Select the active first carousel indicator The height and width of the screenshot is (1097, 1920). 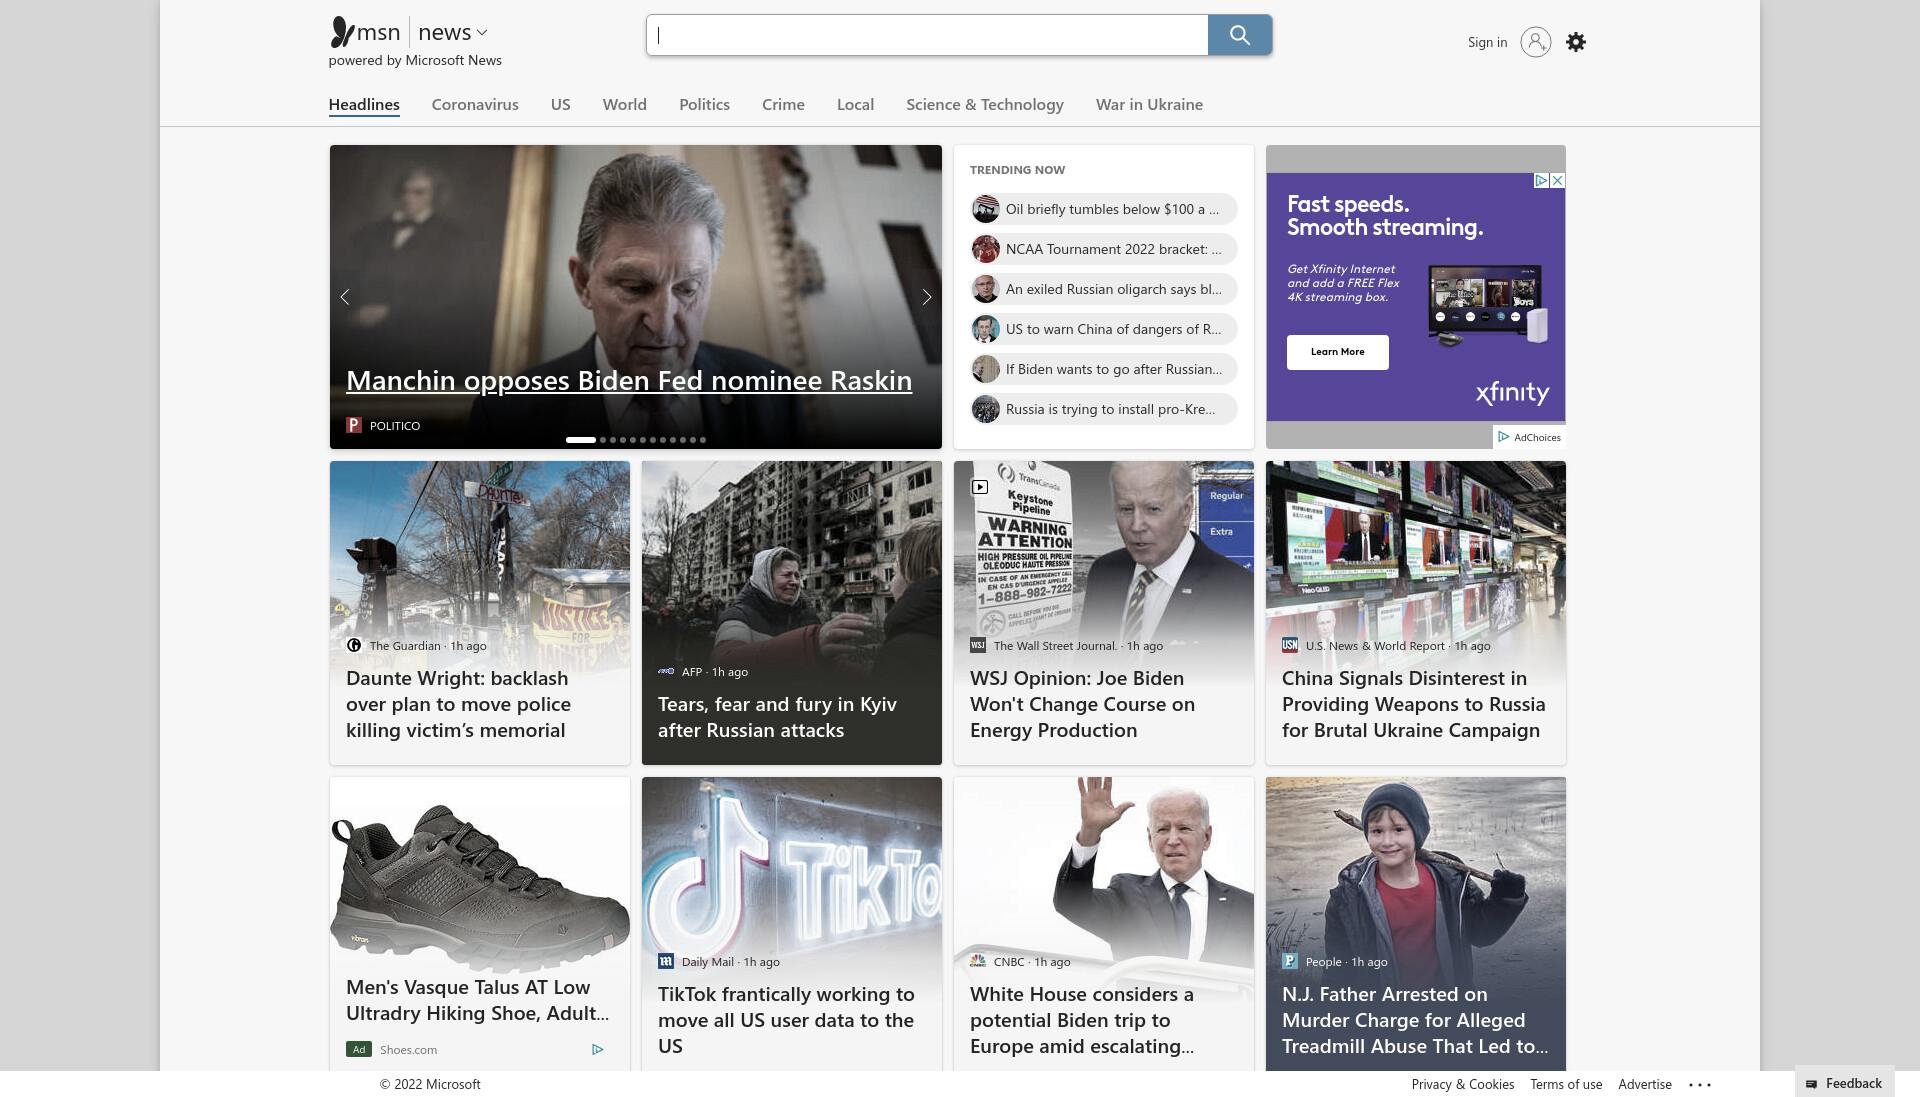(x=581, y=440)
